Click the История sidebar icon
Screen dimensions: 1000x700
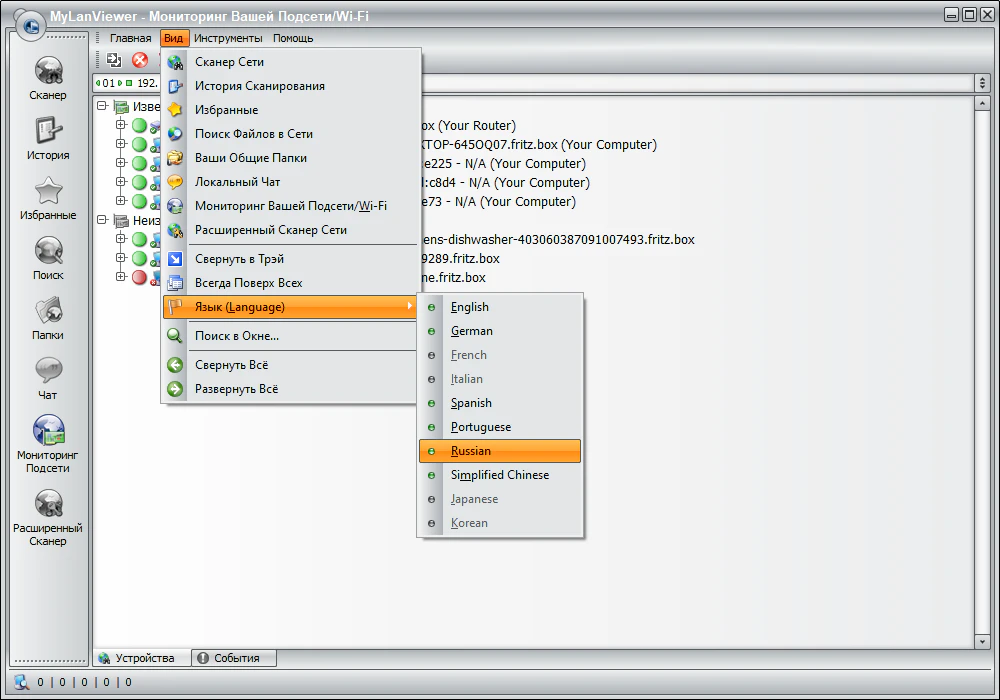48,138
